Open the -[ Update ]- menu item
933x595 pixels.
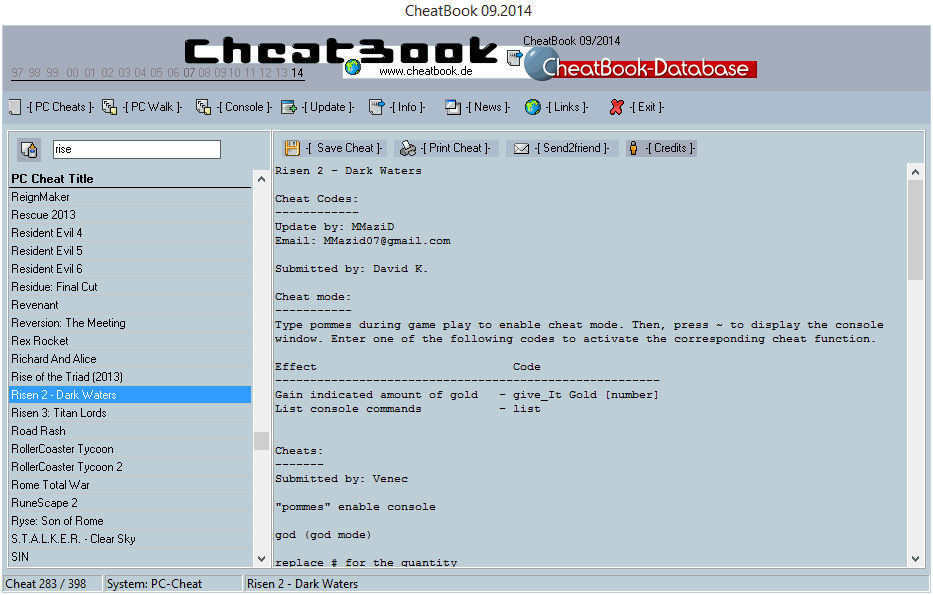[x=328, y=107]
